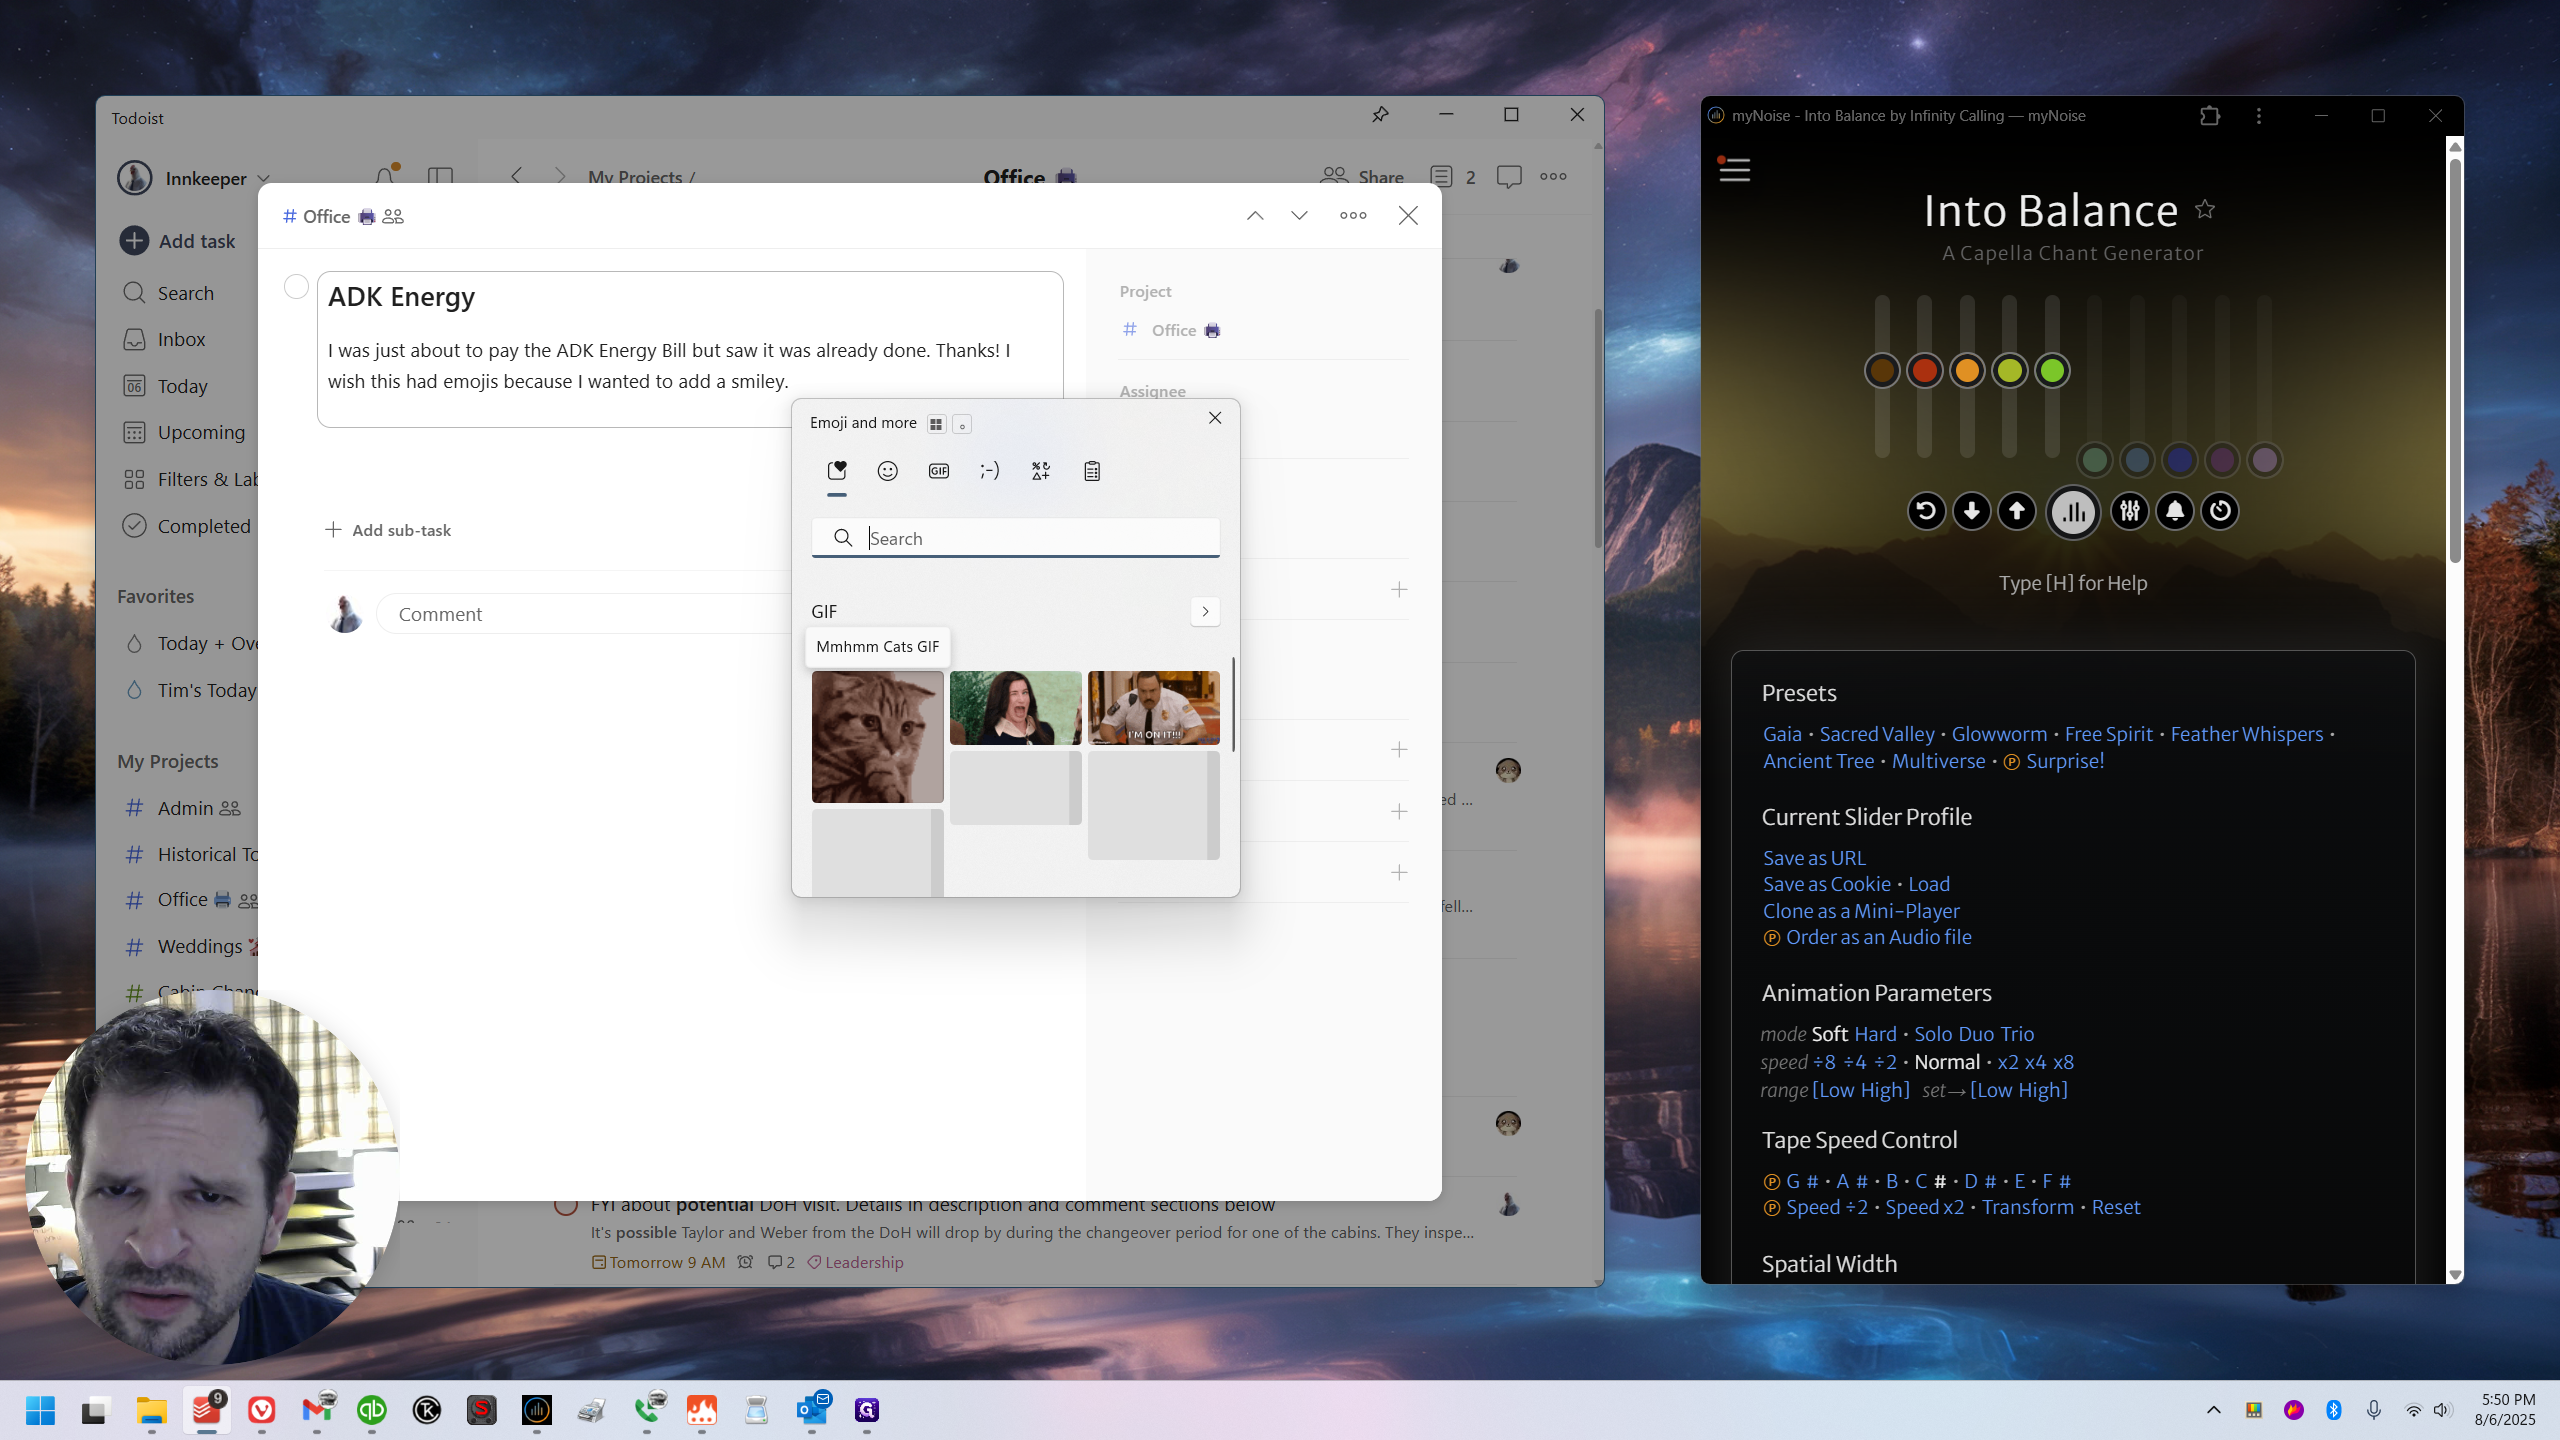Open the Kaomoji tab in emoji panel
This screenshot has height=1440, width=2560.
[x=989, y=471]
